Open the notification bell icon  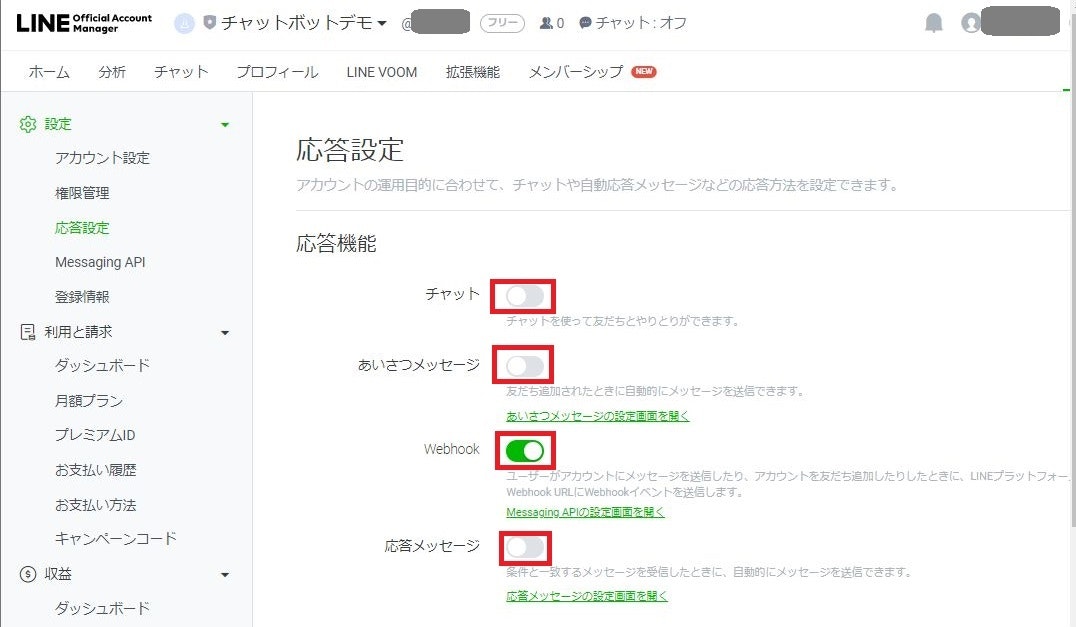pyautogui.click(x=933, y=23)
